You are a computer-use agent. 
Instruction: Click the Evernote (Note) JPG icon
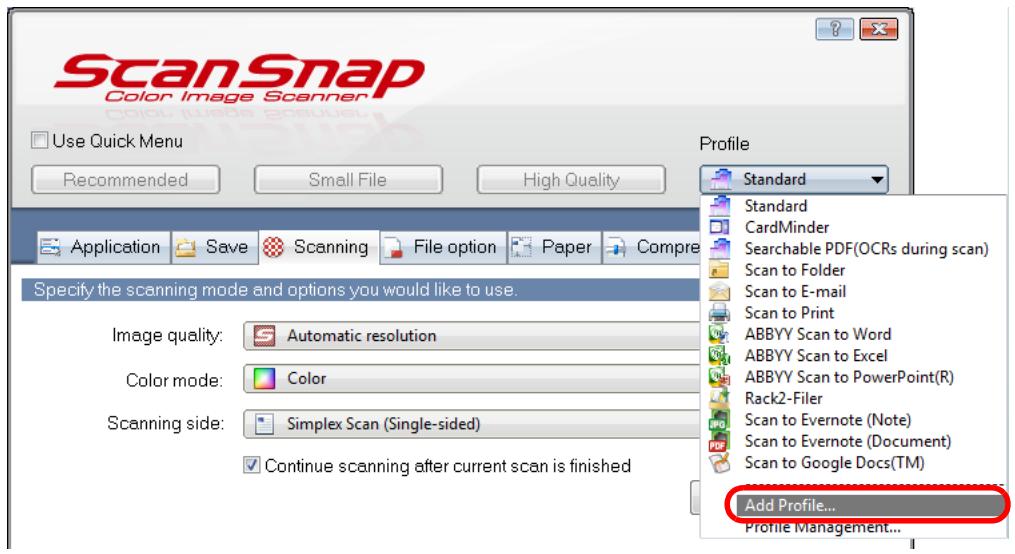point(720,419)
